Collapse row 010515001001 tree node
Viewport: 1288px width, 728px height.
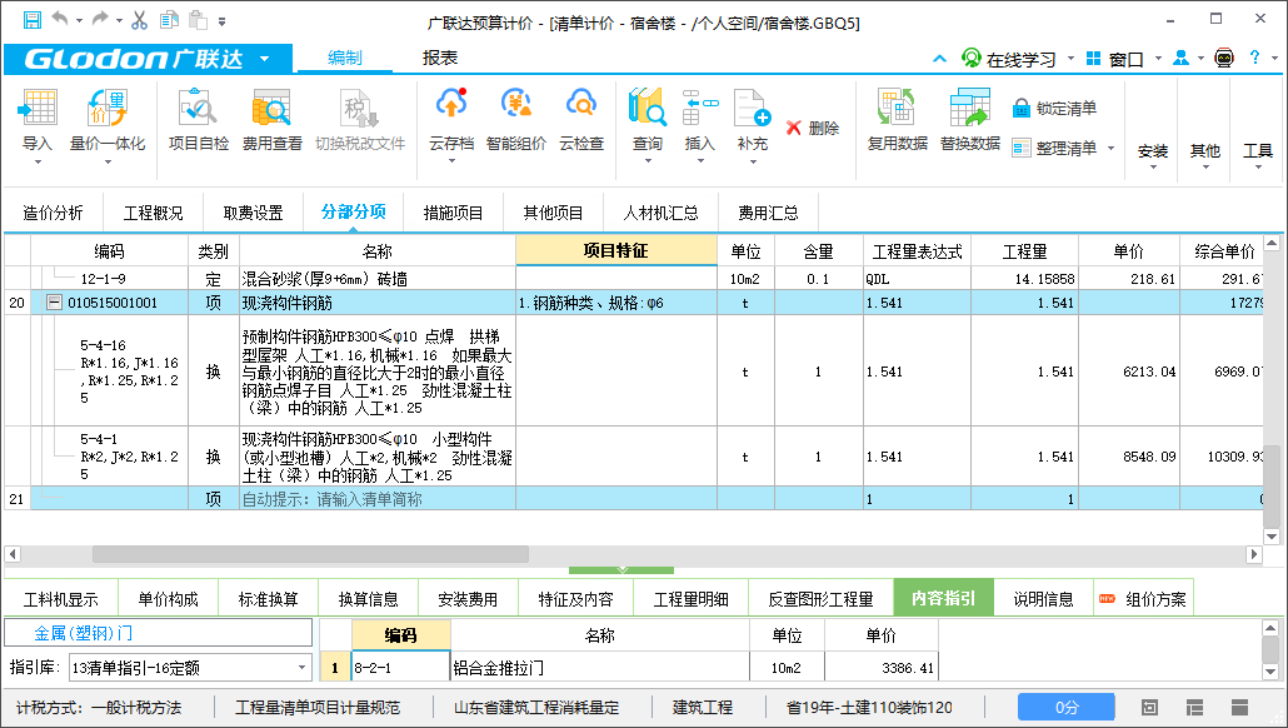tap(54, 303)
